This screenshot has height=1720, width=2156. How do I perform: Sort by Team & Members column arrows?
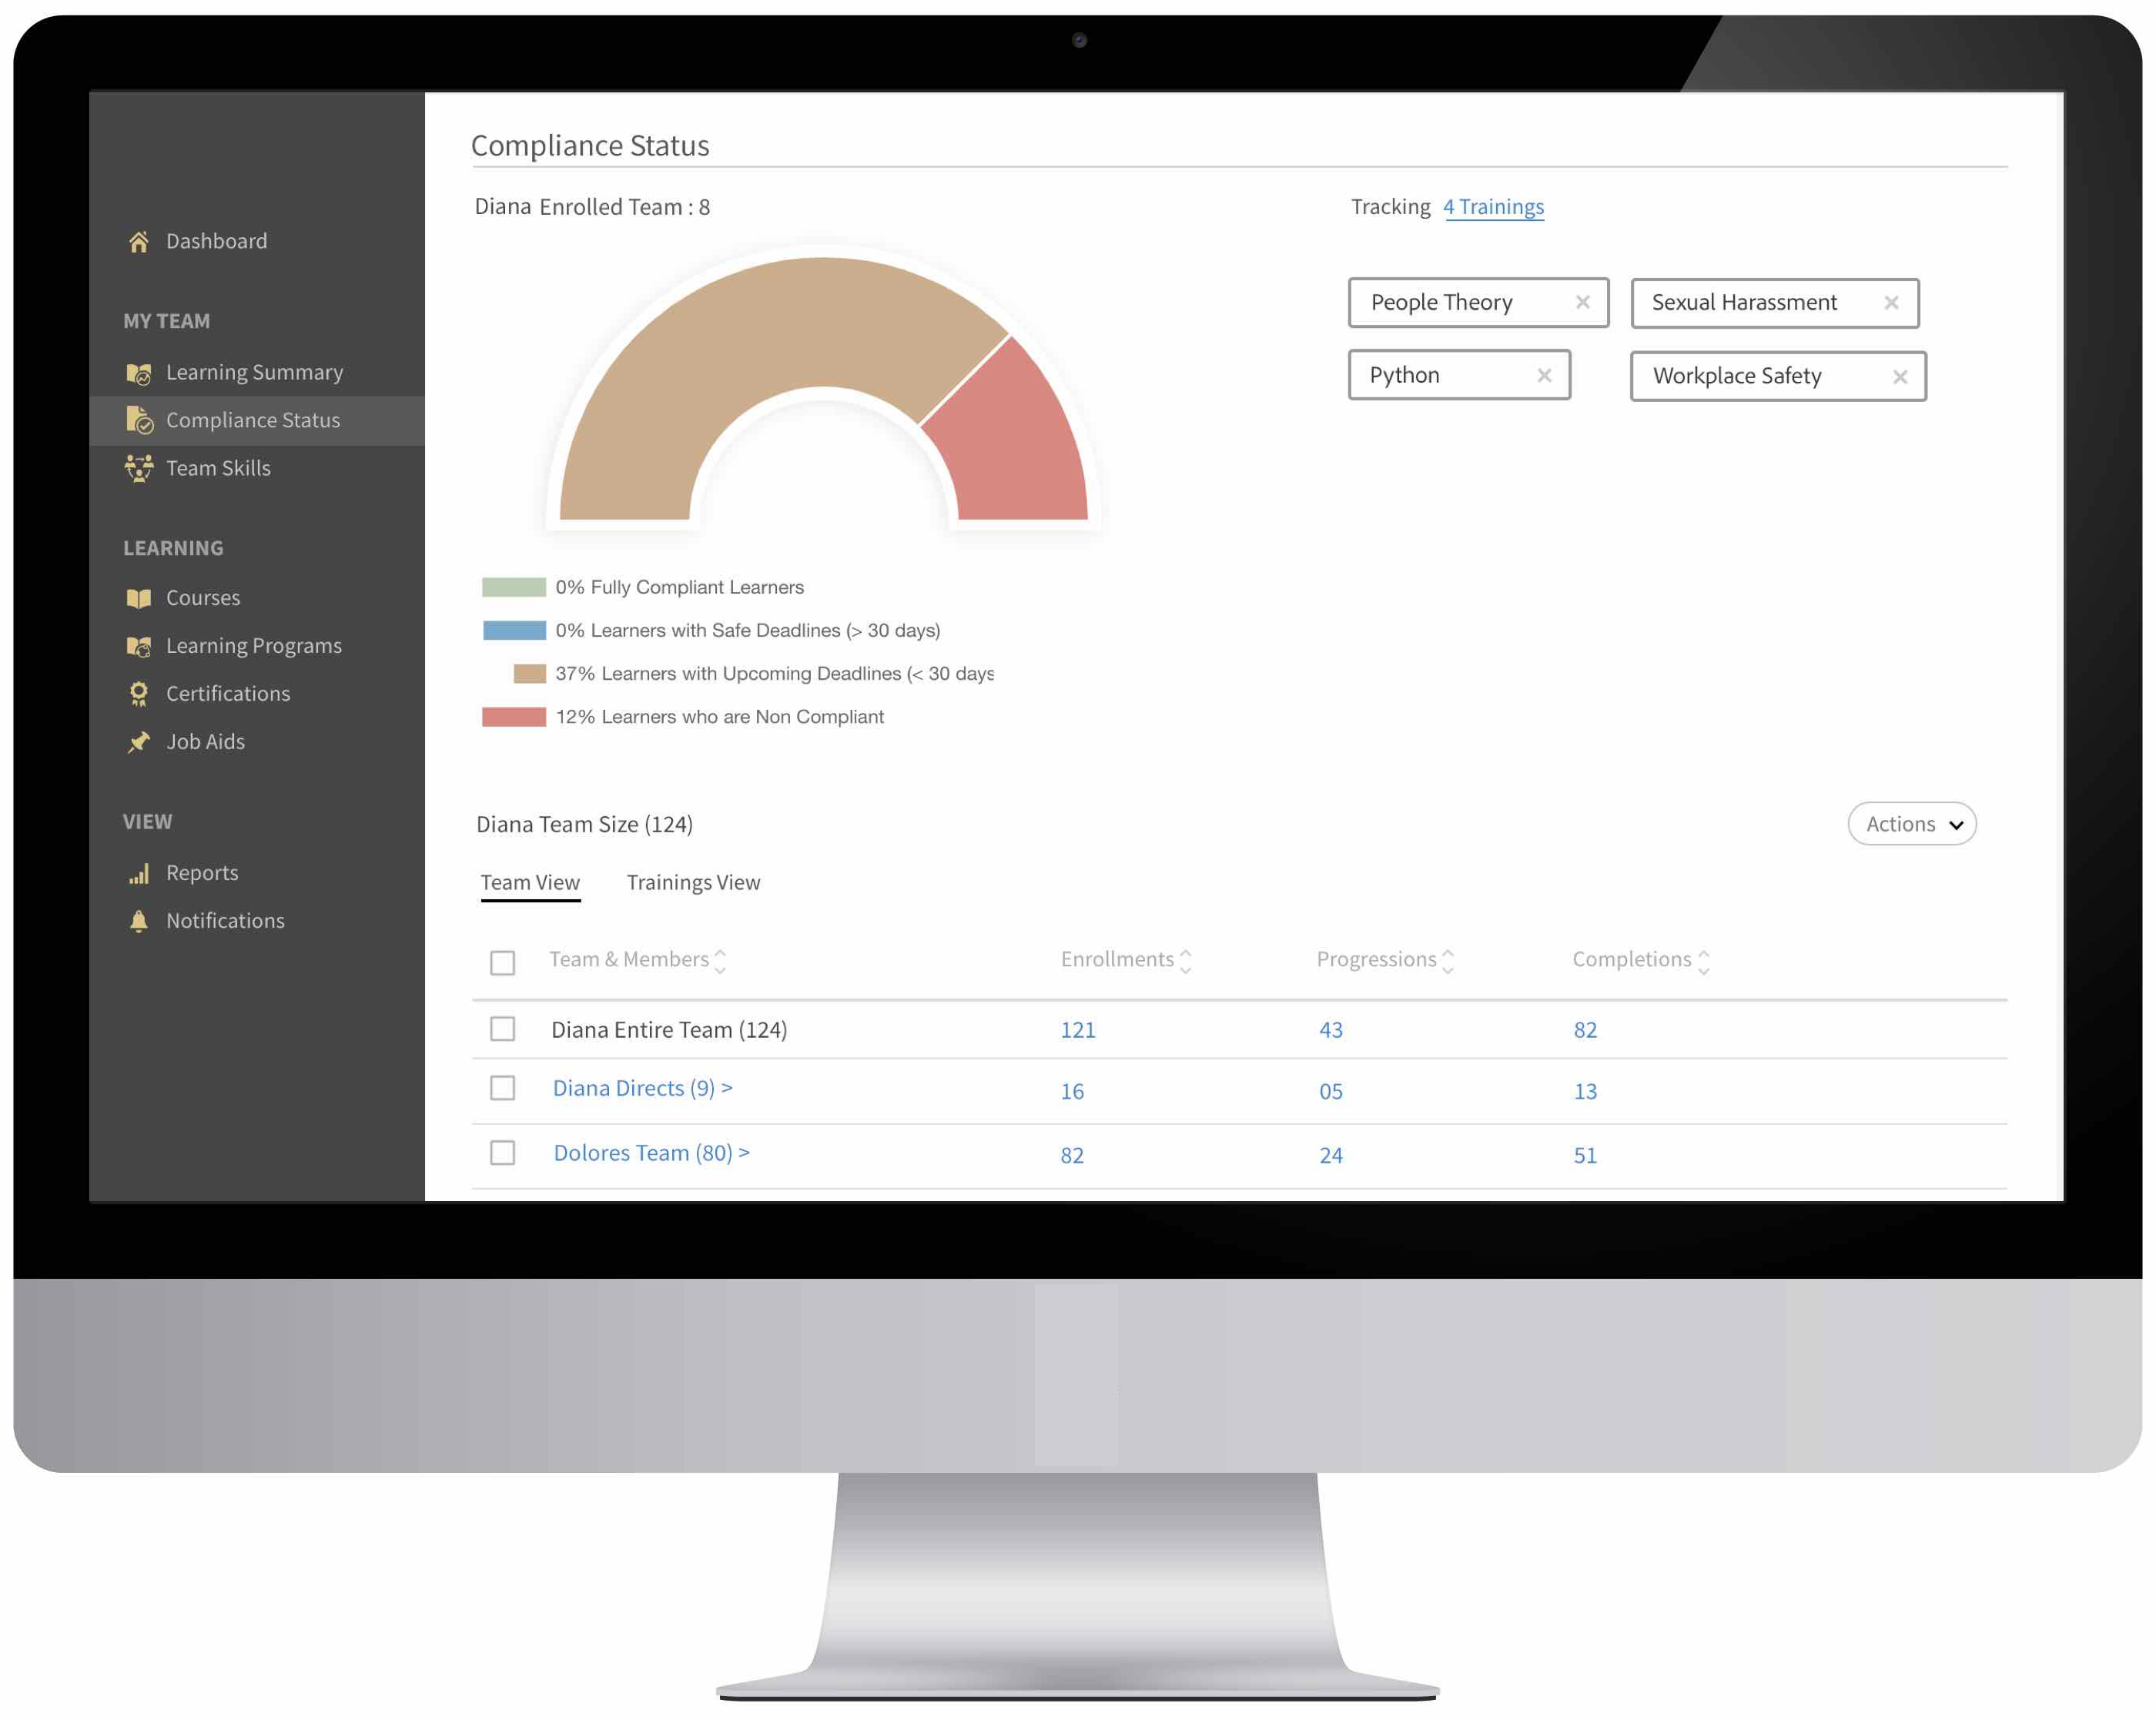point(720,961)
